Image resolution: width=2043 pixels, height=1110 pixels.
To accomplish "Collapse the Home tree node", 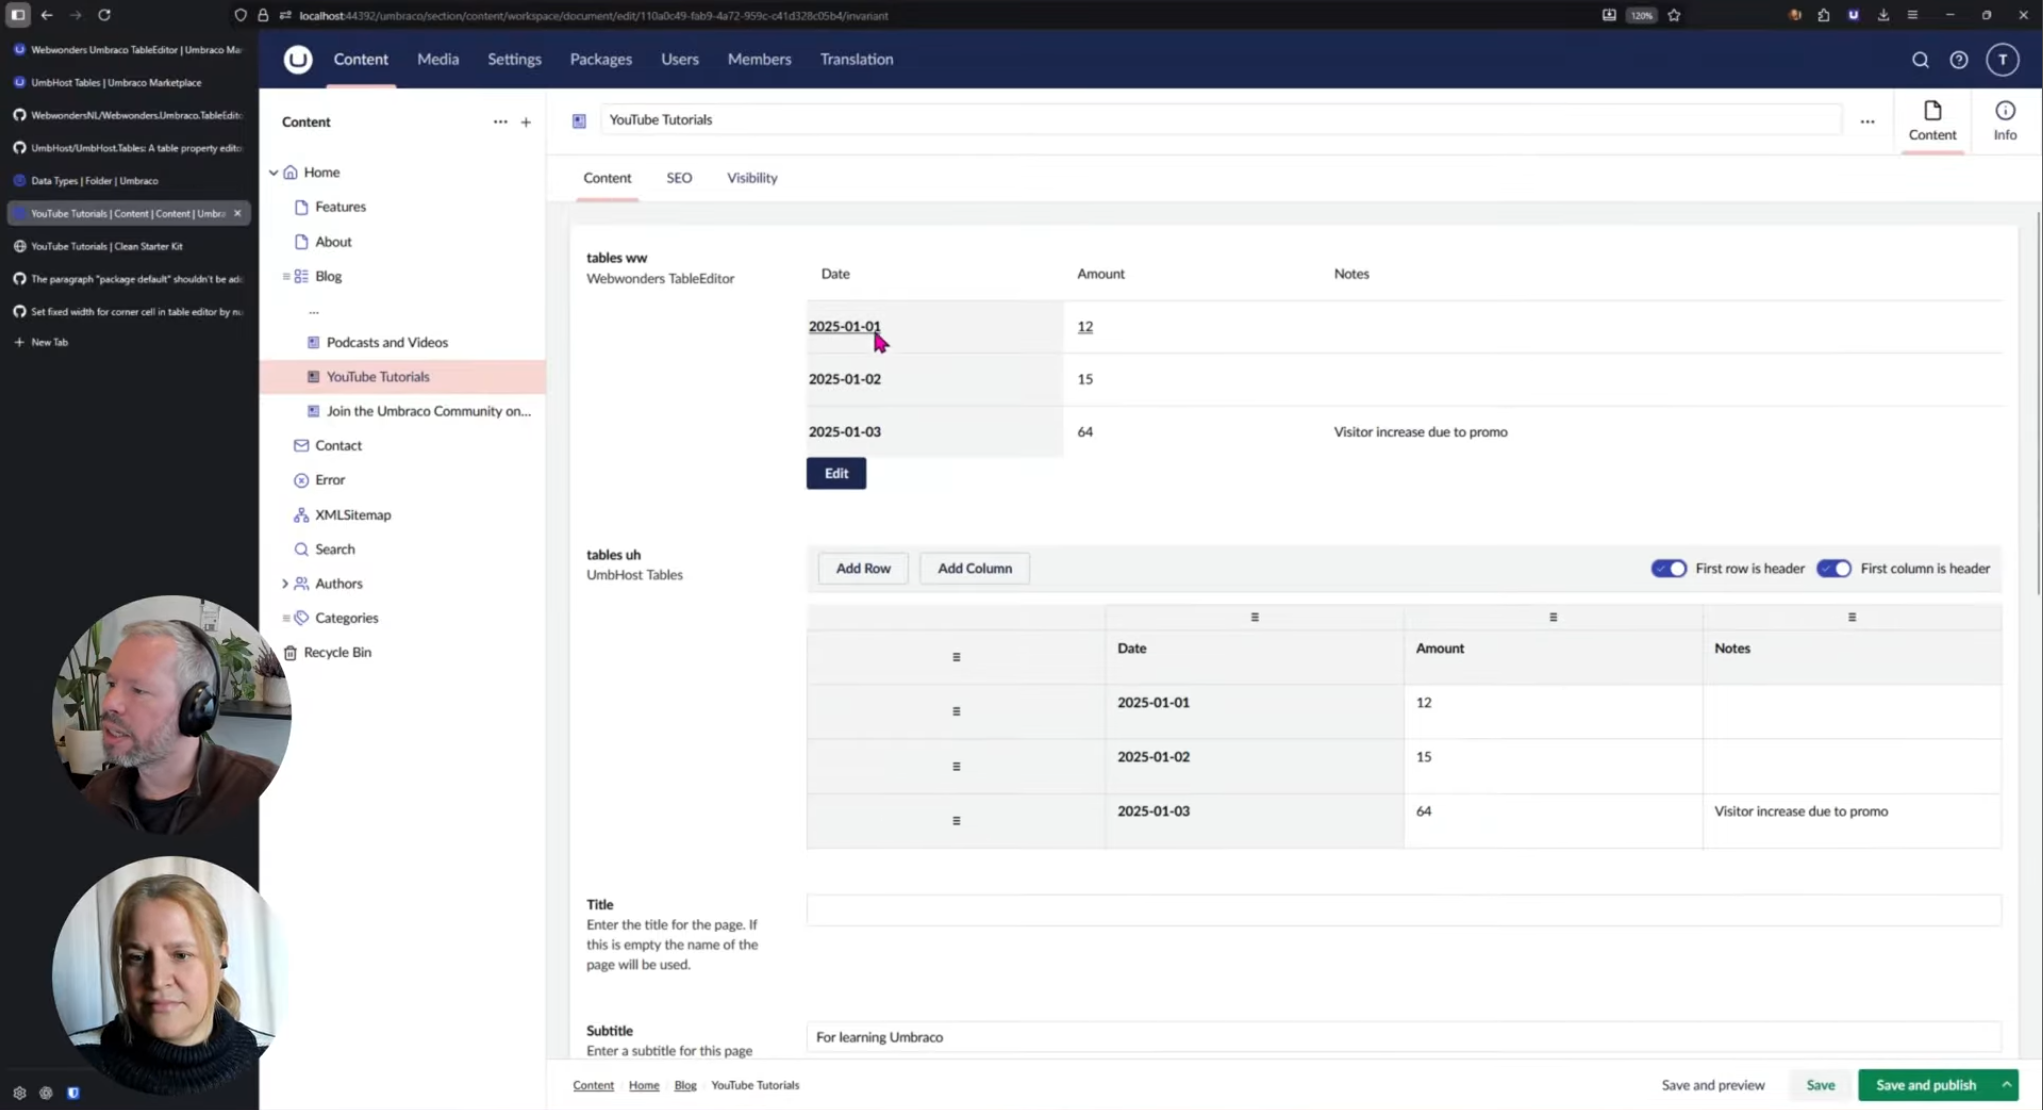I will [273, 173].
